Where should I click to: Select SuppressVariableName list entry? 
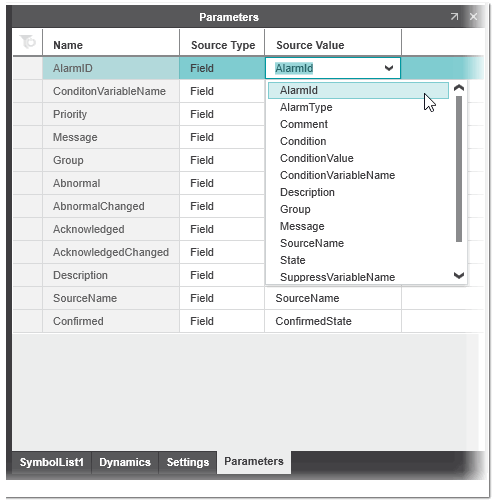coord(337,277)
